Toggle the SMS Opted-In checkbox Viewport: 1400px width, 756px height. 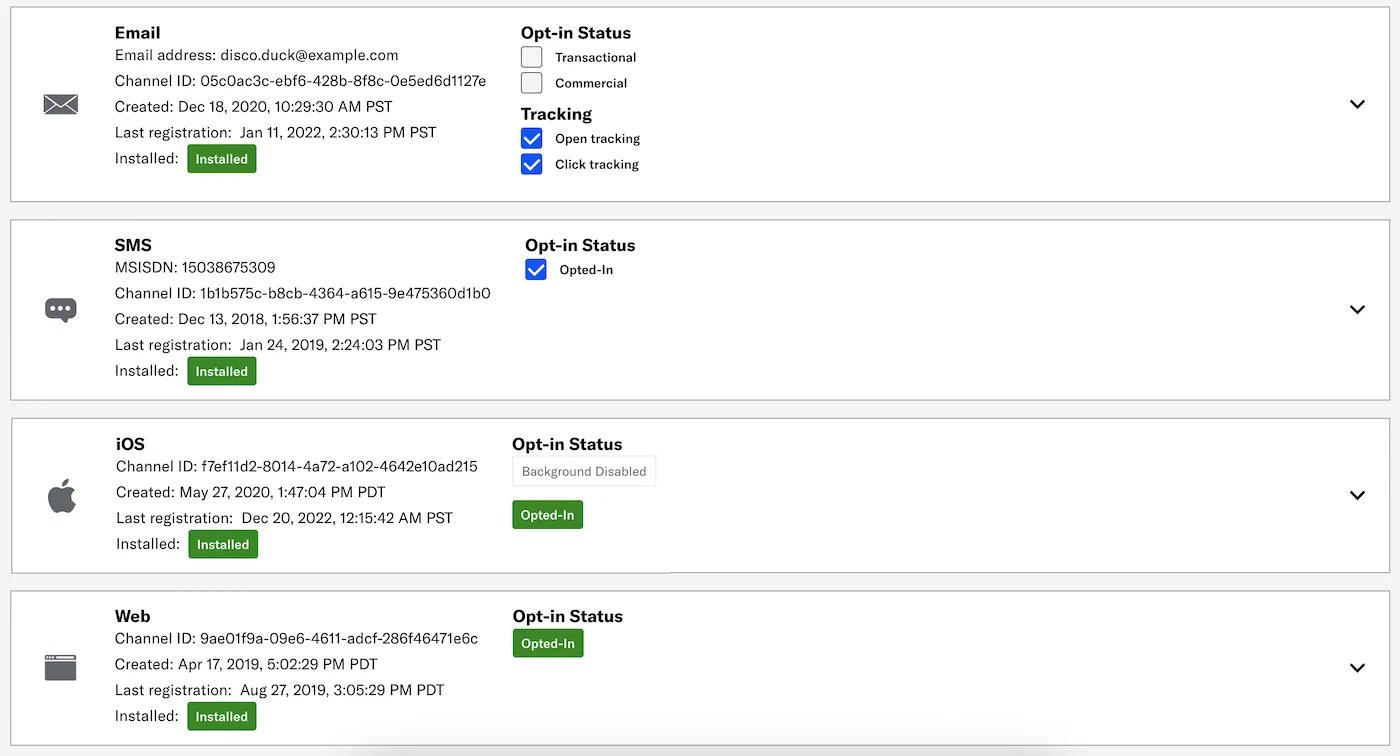pyautogui.click(x=536, y=270)
